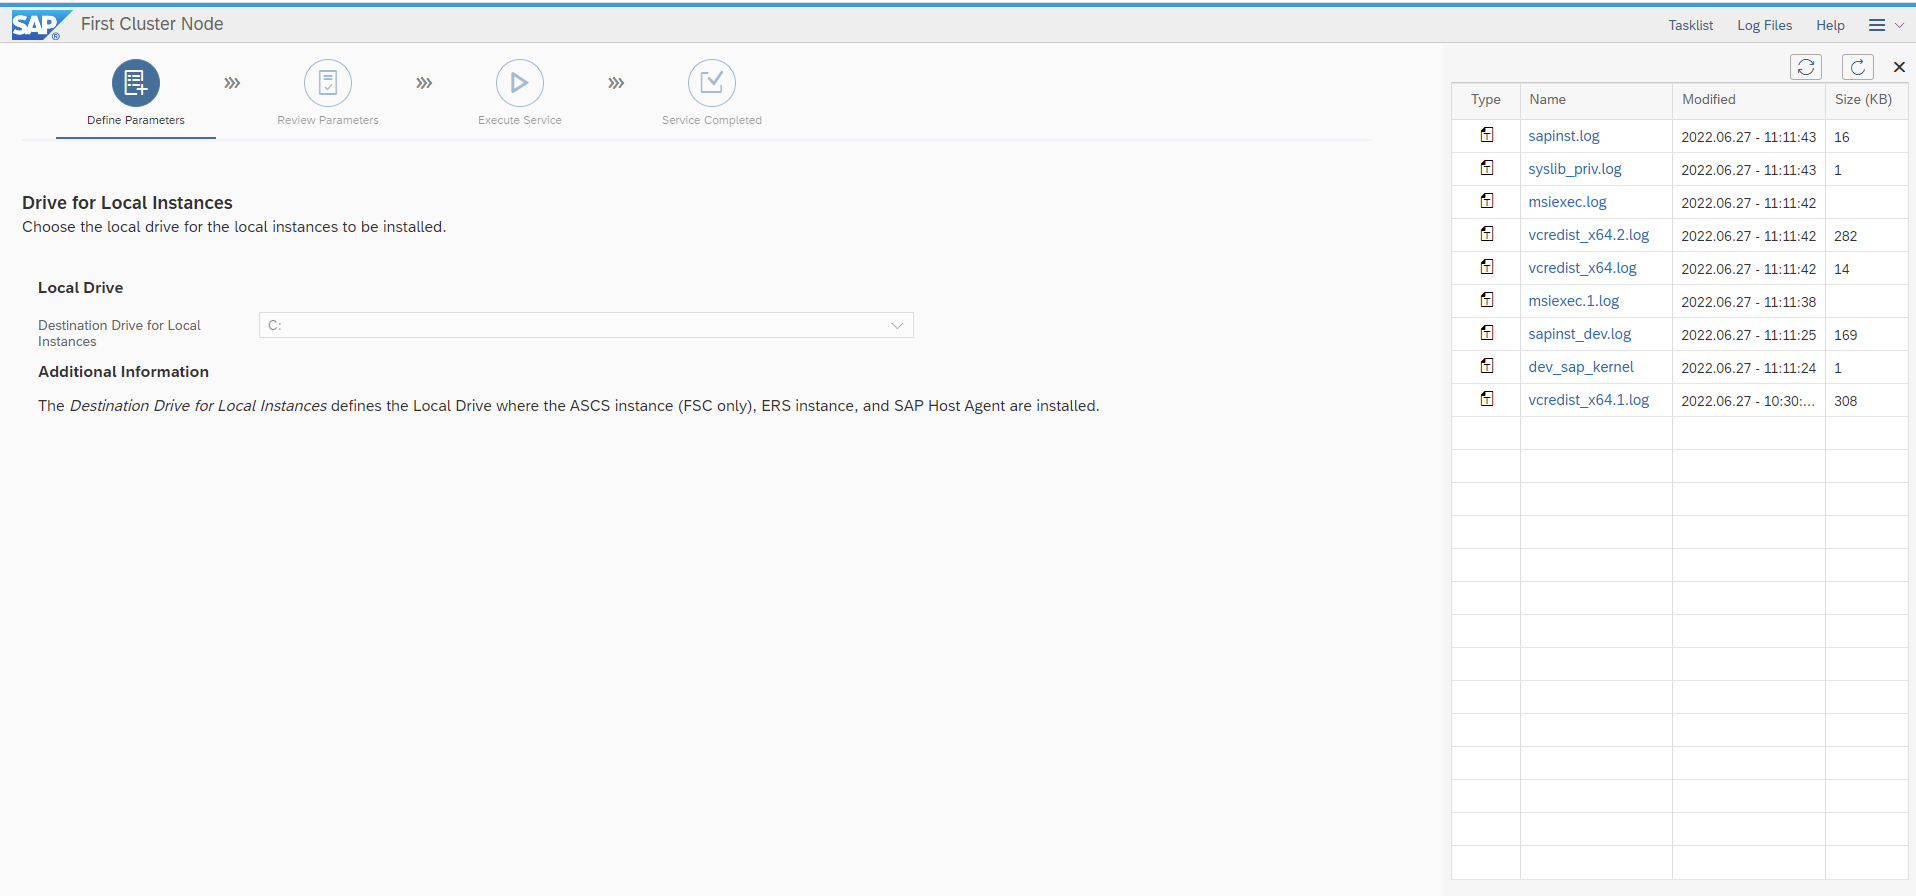Screen dimensions: 1916x896
Task: Click the First Cluster Node title
Action: pos(152,24)
